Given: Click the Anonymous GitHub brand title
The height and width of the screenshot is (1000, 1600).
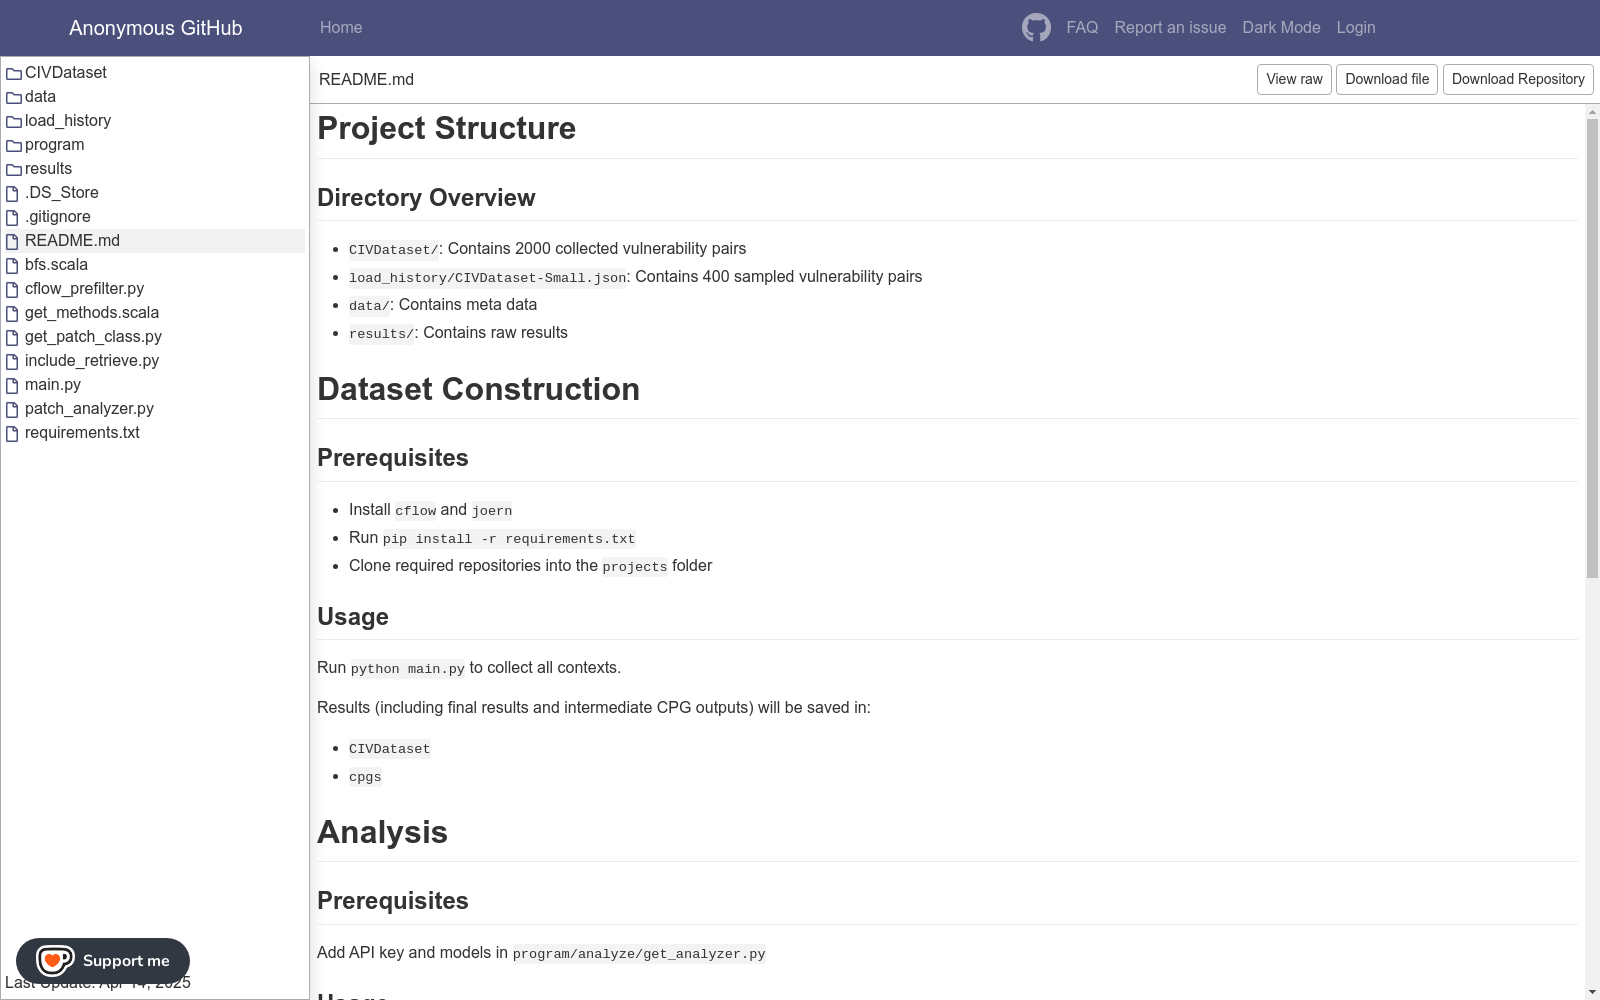Looking at the screenshot, I should [155, 28].
